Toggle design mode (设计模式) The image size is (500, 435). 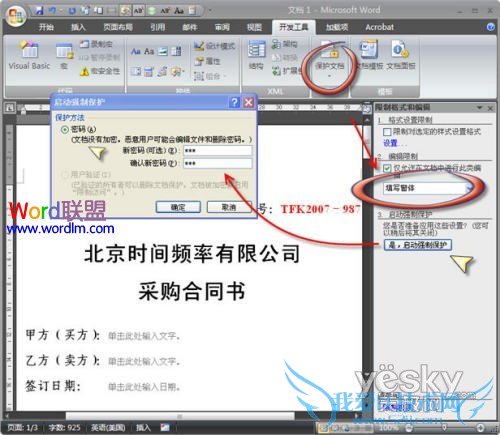214,46
